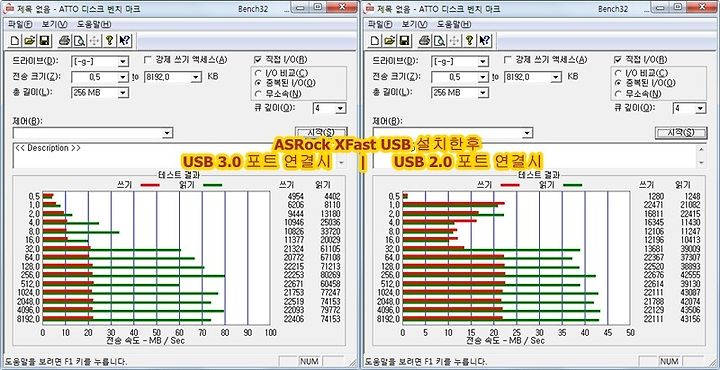
Task: Click the Open folder icon in left window
Action: 30,41
